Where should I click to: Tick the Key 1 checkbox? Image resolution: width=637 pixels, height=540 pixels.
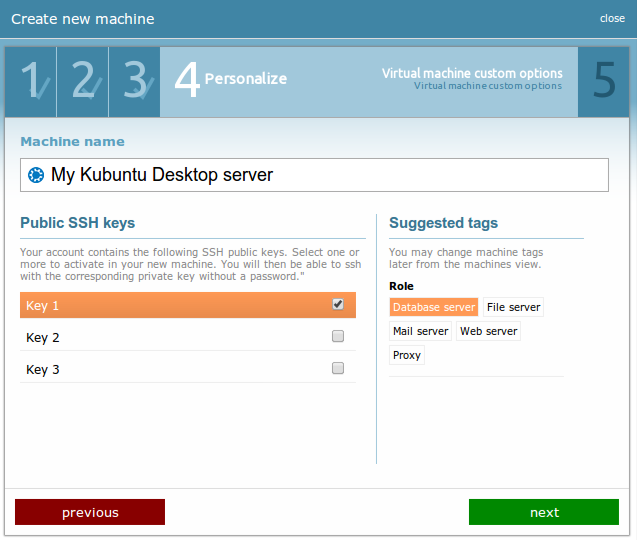click(338, 304)
